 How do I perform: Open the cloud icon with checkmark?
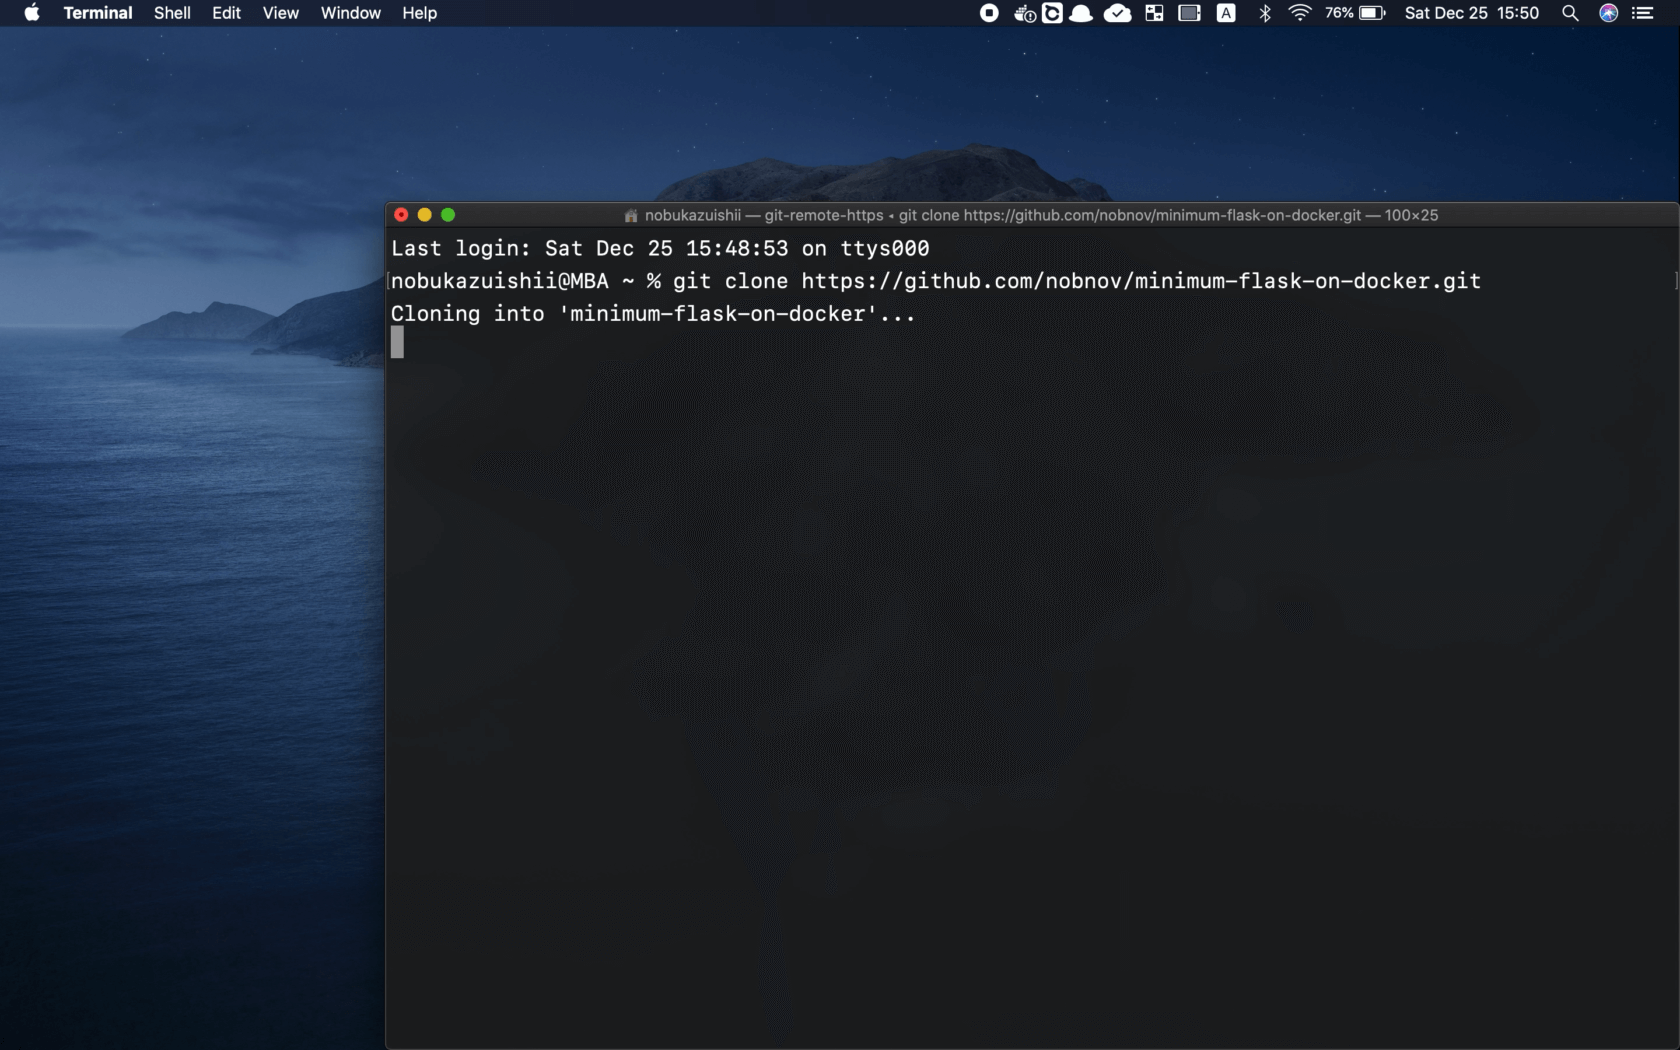[1117, 13]
